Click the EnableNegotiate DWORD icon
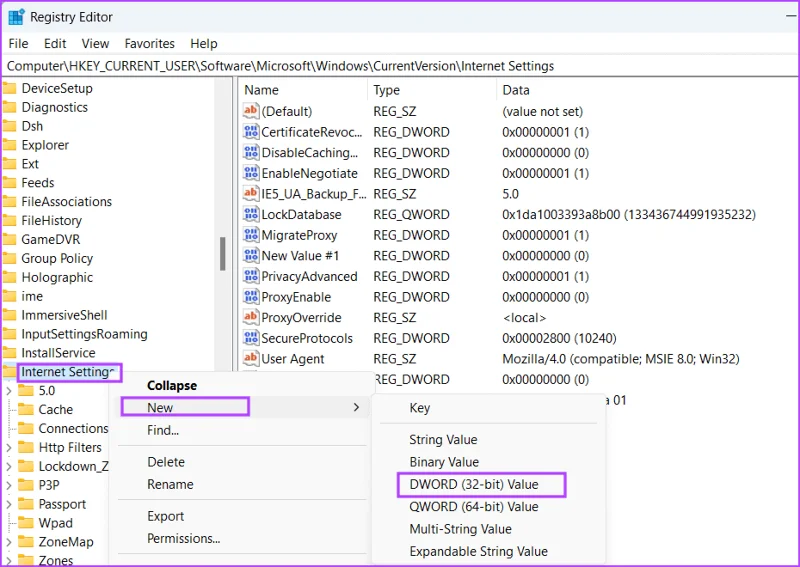Screen dimensions: 800x567 click(x=251, y=173)
